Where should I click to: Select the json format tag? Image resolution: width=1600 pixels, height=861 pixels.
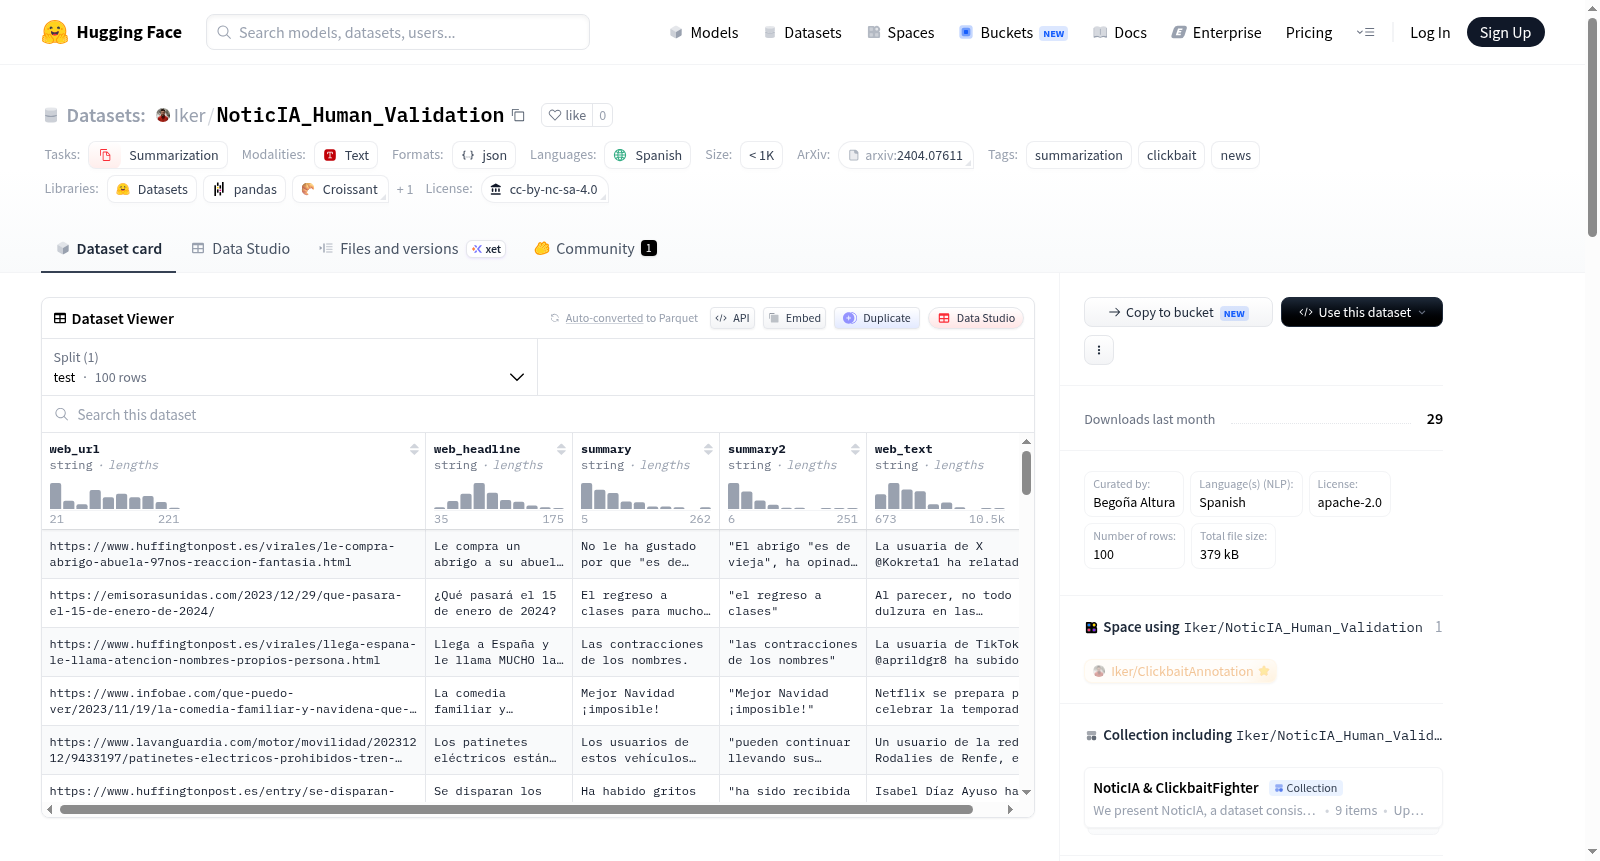[x=484, y=155]
